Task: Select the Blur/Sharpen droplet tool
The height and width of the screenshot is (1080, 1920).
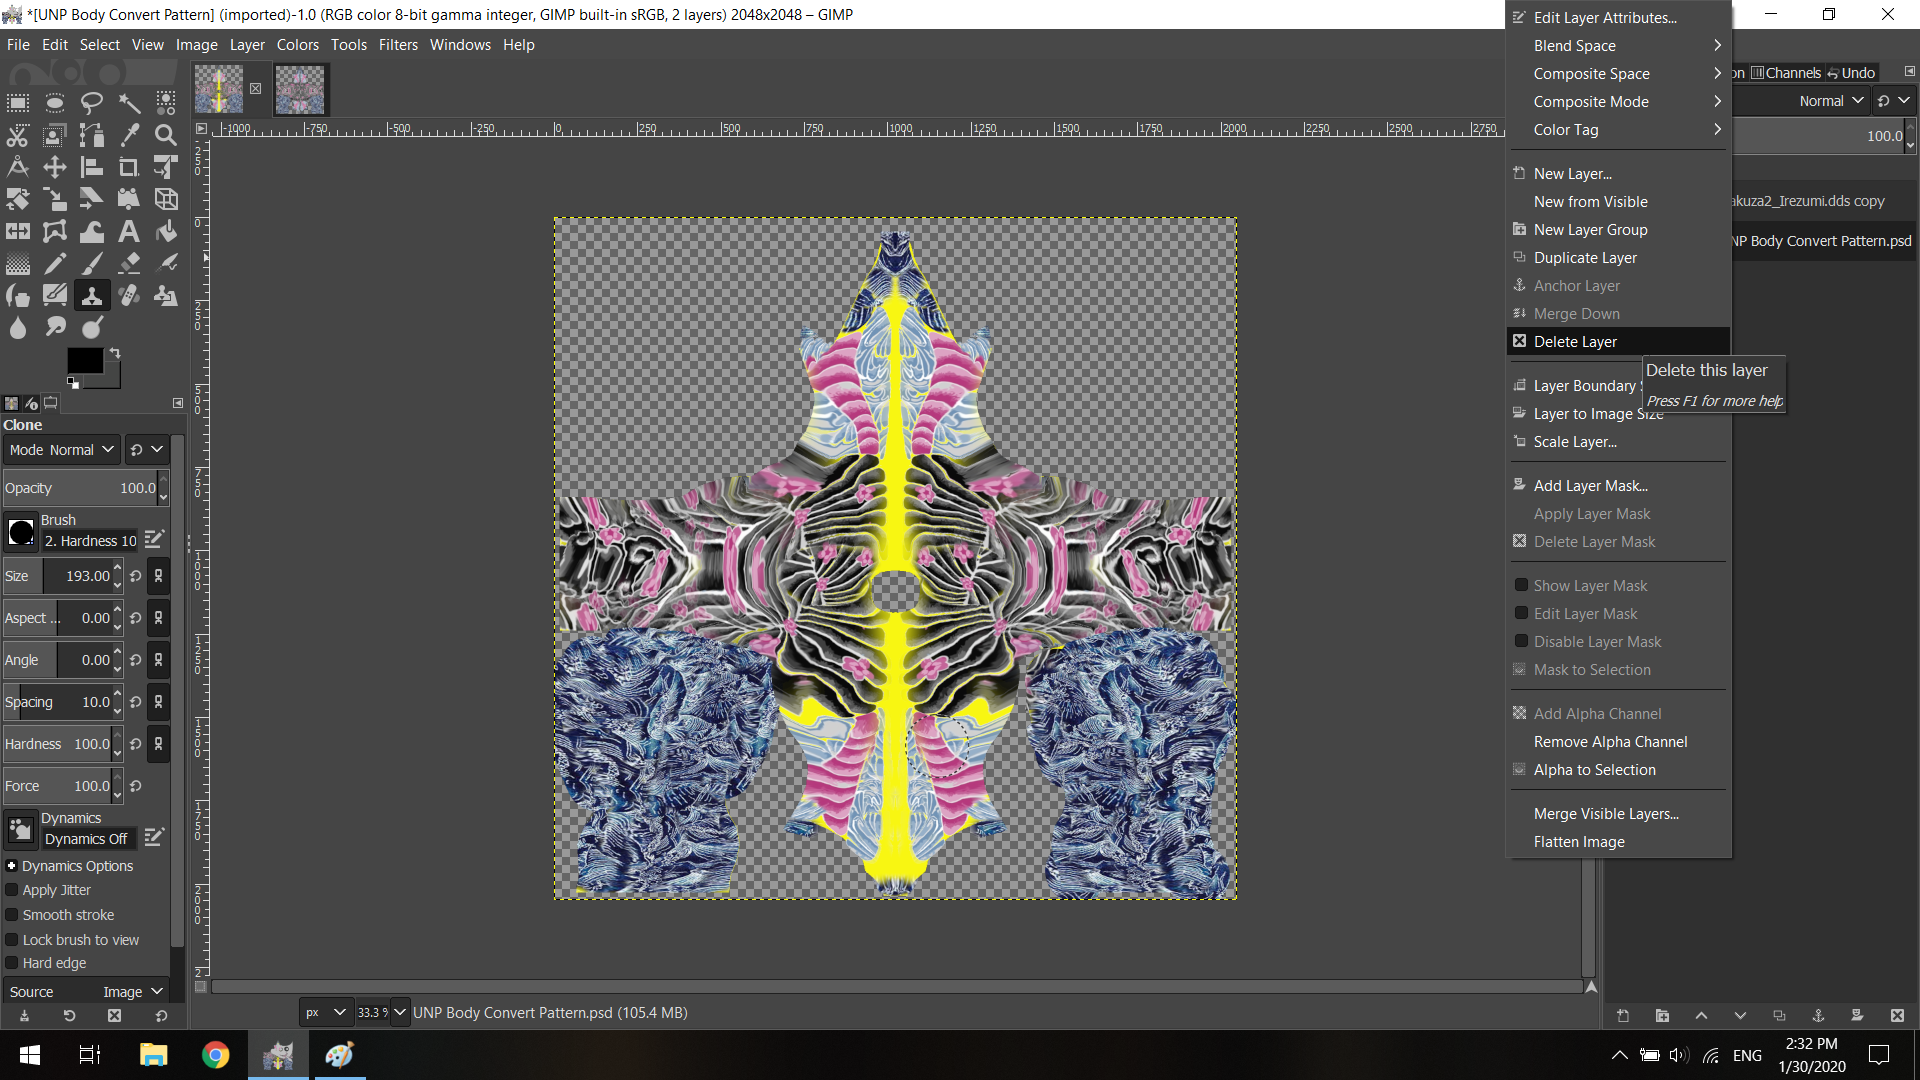Action: 18,328
